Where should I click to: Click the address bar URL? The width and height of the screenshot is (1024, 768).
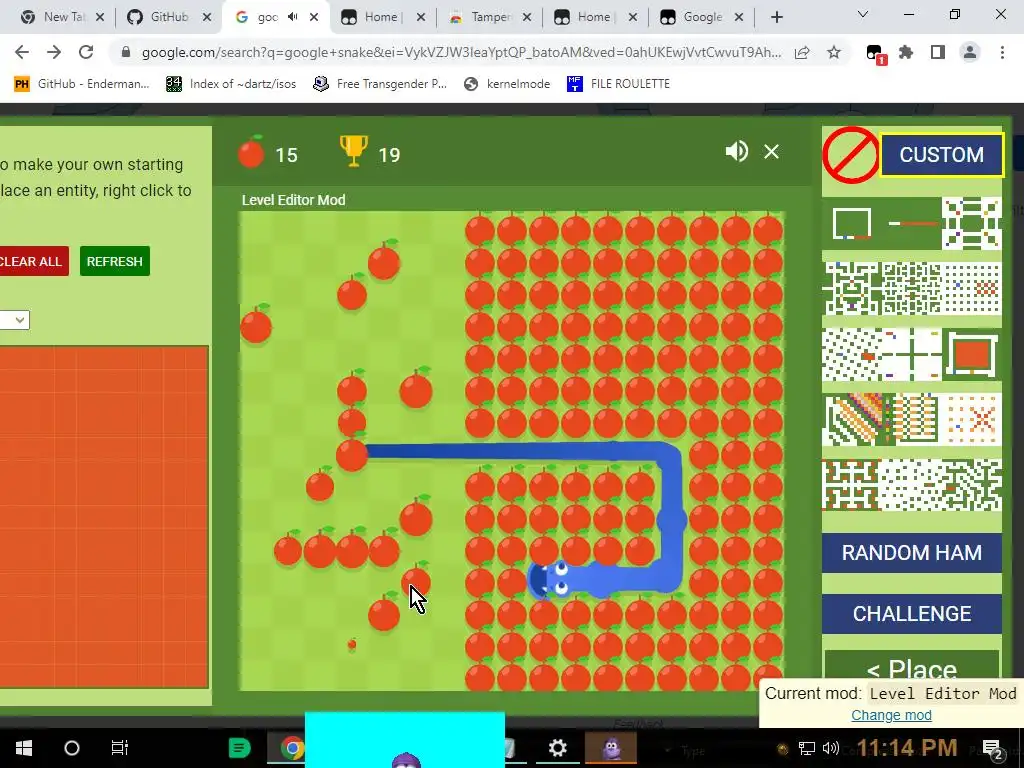coord(461,52)
